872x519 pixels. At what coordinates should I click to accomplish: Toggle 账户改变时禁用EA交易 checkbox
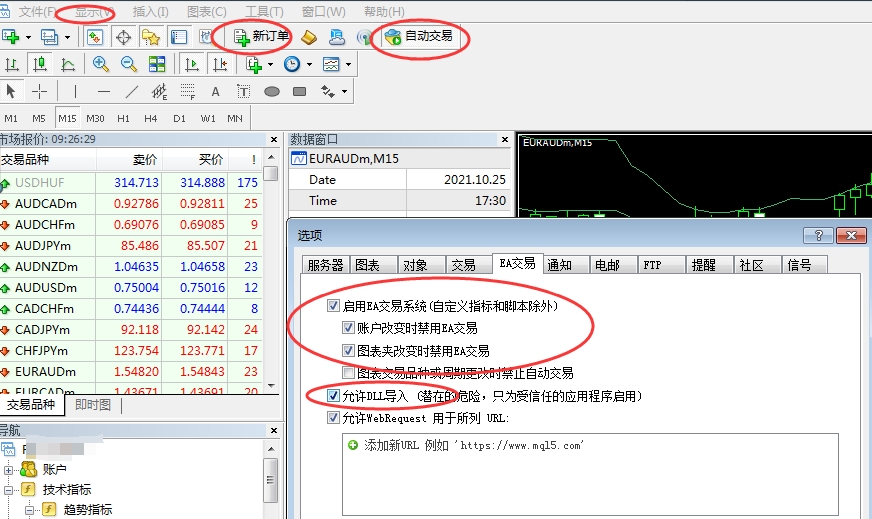pos(348,328)
